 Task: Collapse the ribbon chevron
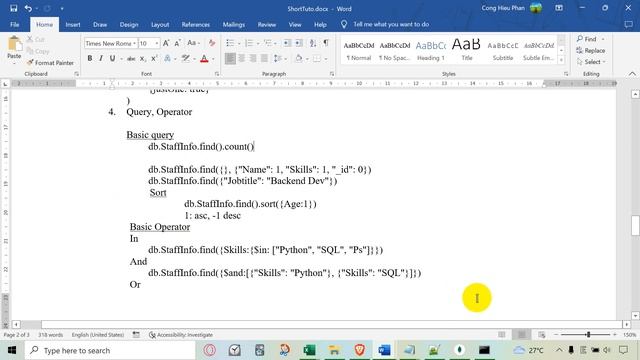coord(632,74)
